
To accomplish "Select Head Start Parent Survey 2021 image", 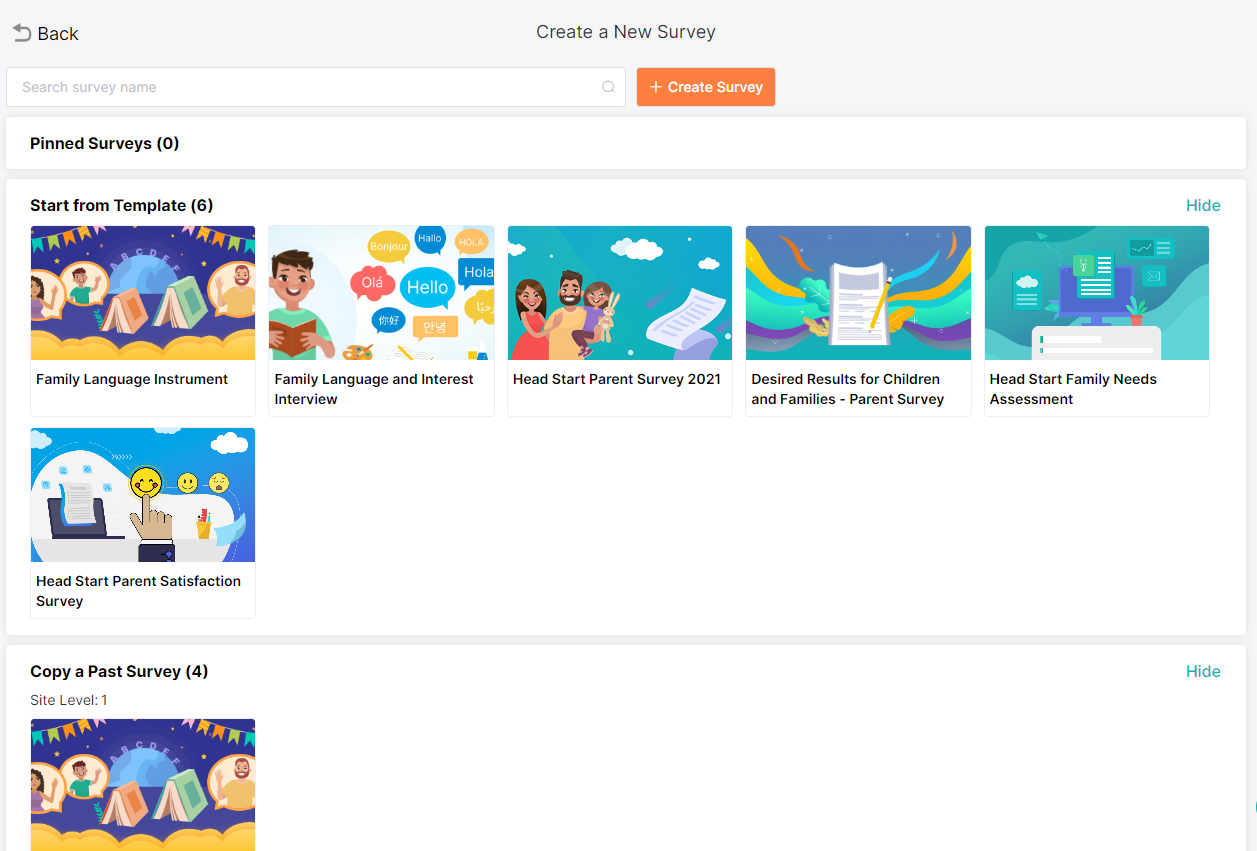I will (620, 293).
